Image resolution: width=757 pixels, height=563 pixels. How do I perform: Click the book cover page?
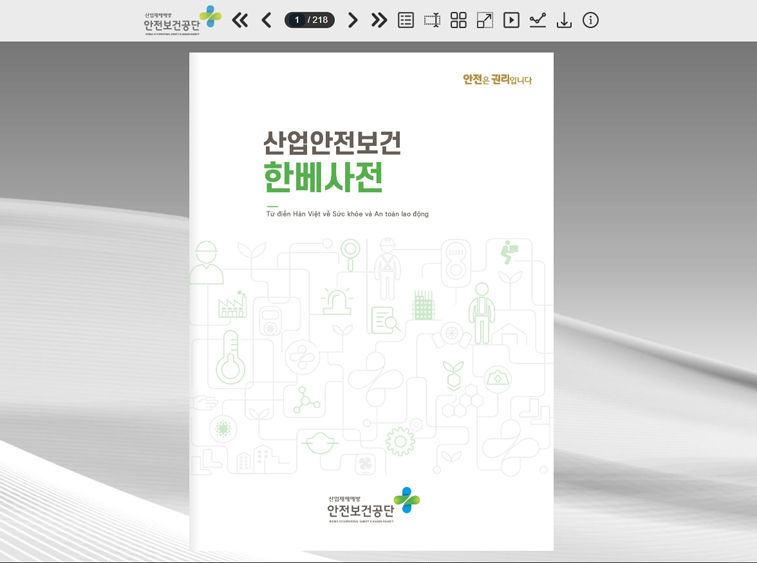click(371, 302)
